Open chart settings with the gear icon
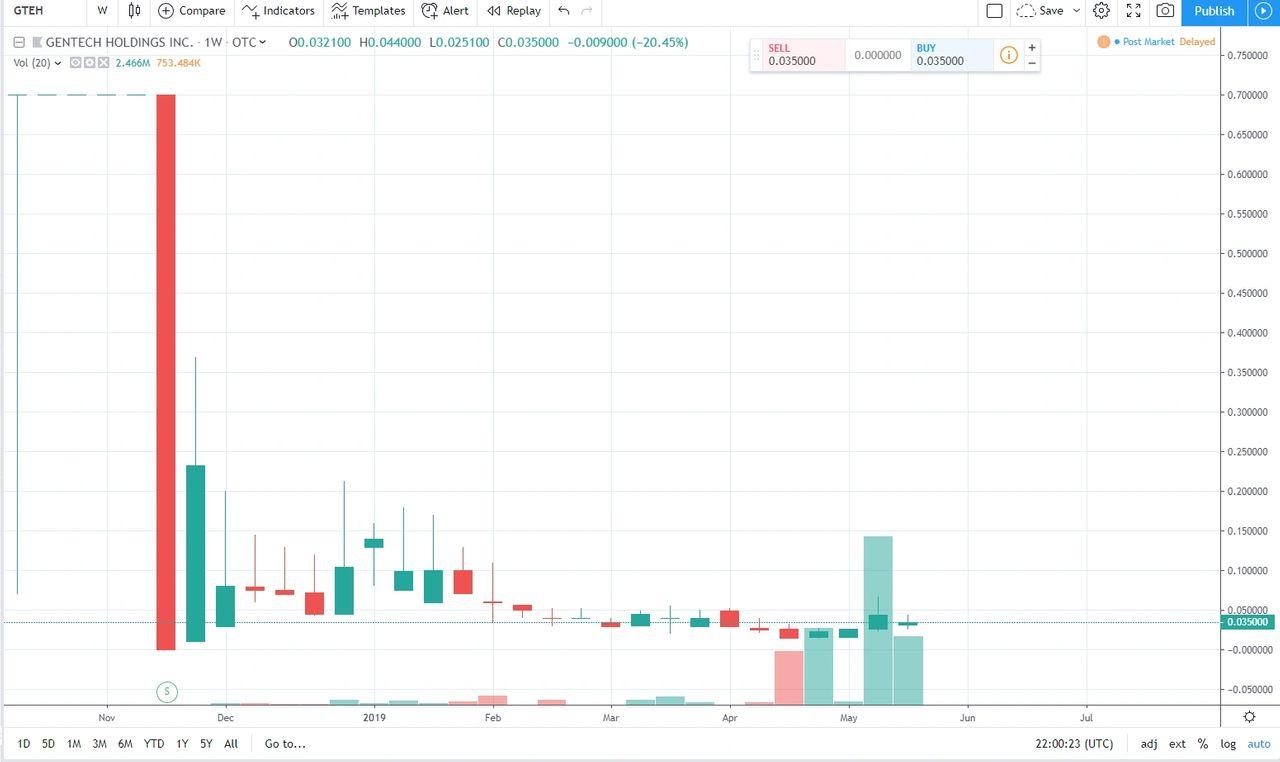The image size is (1280, 762). pos(1101,11)
